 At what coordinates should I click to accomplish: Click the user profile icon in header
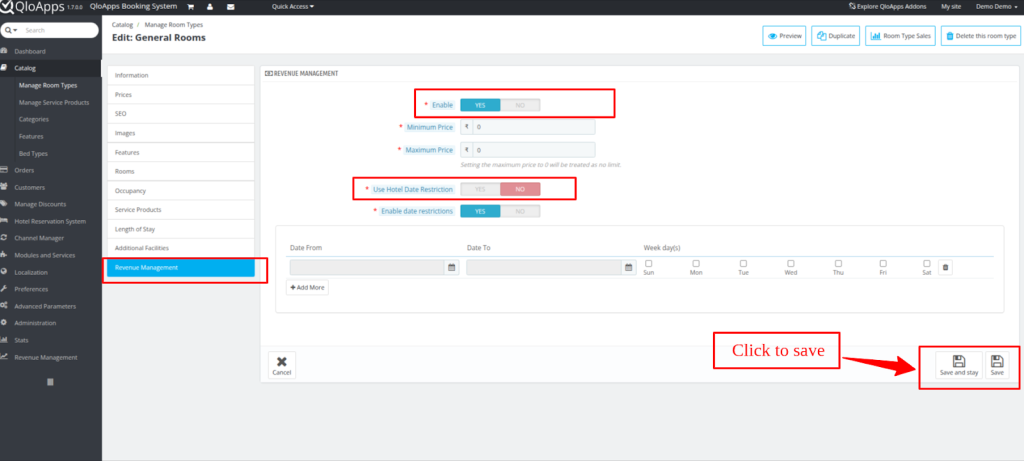pos(210,6)
